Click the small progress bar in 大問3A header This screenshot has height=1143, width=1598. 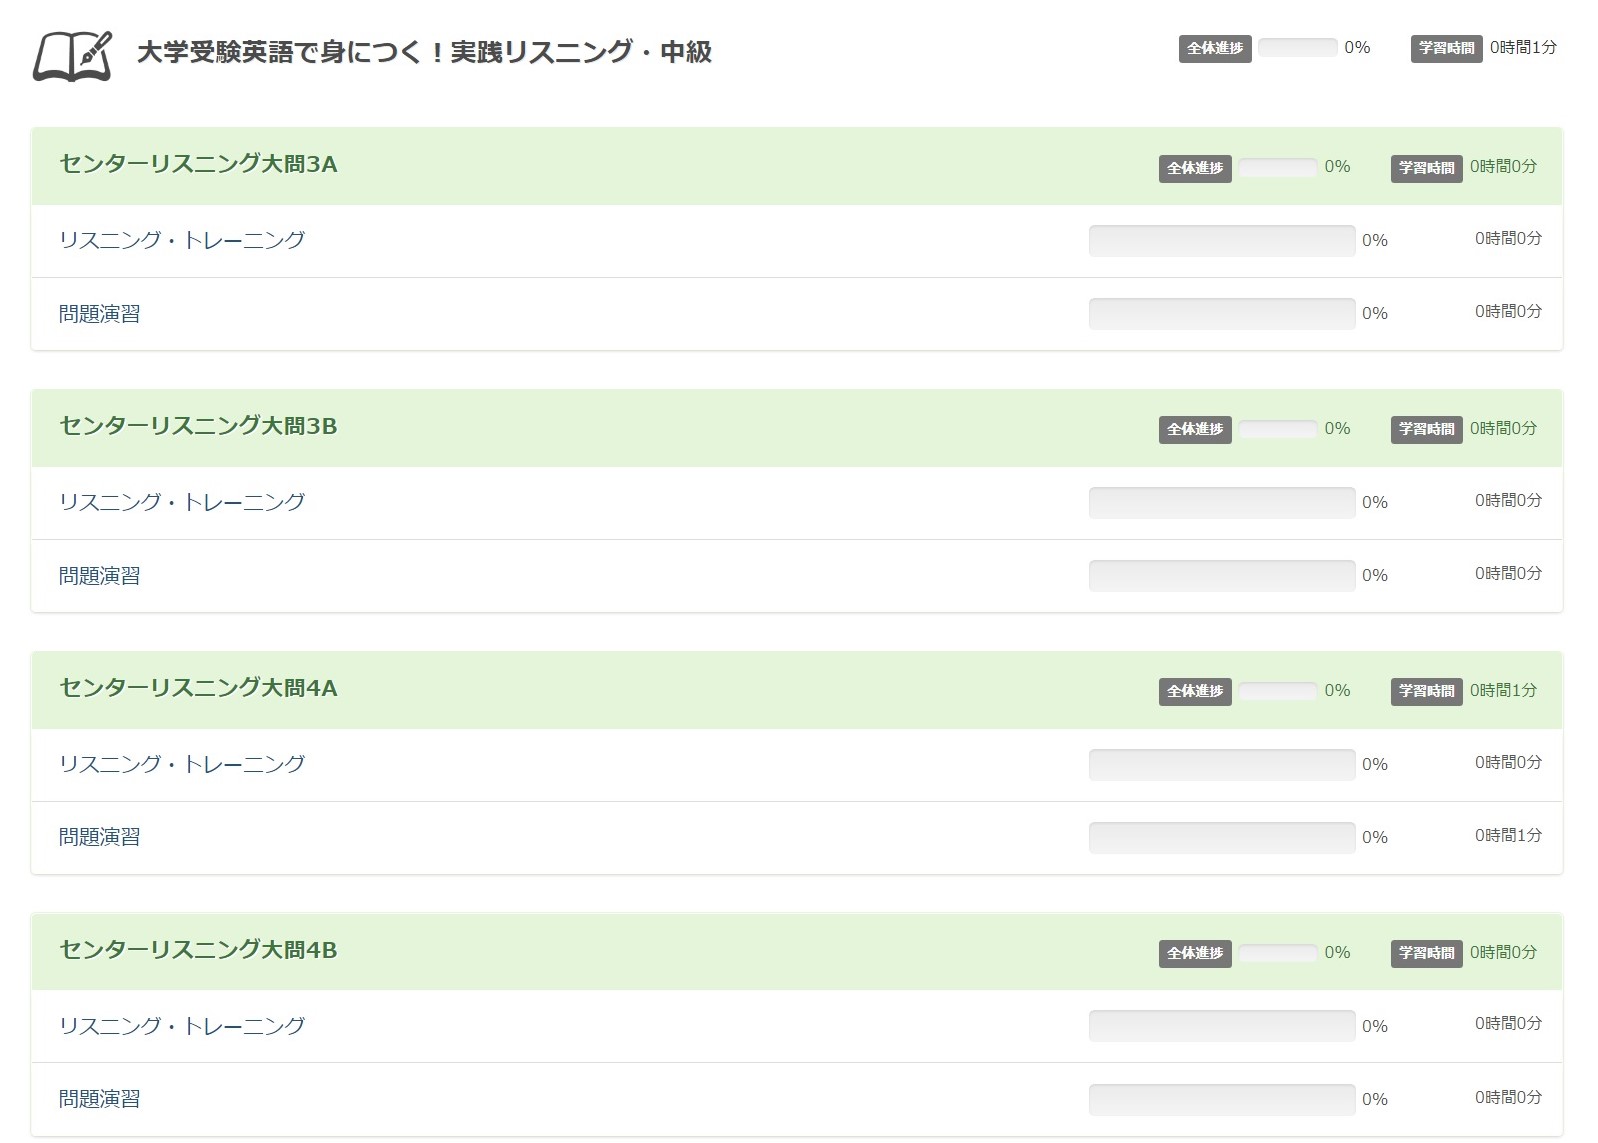pos(1278,167)
